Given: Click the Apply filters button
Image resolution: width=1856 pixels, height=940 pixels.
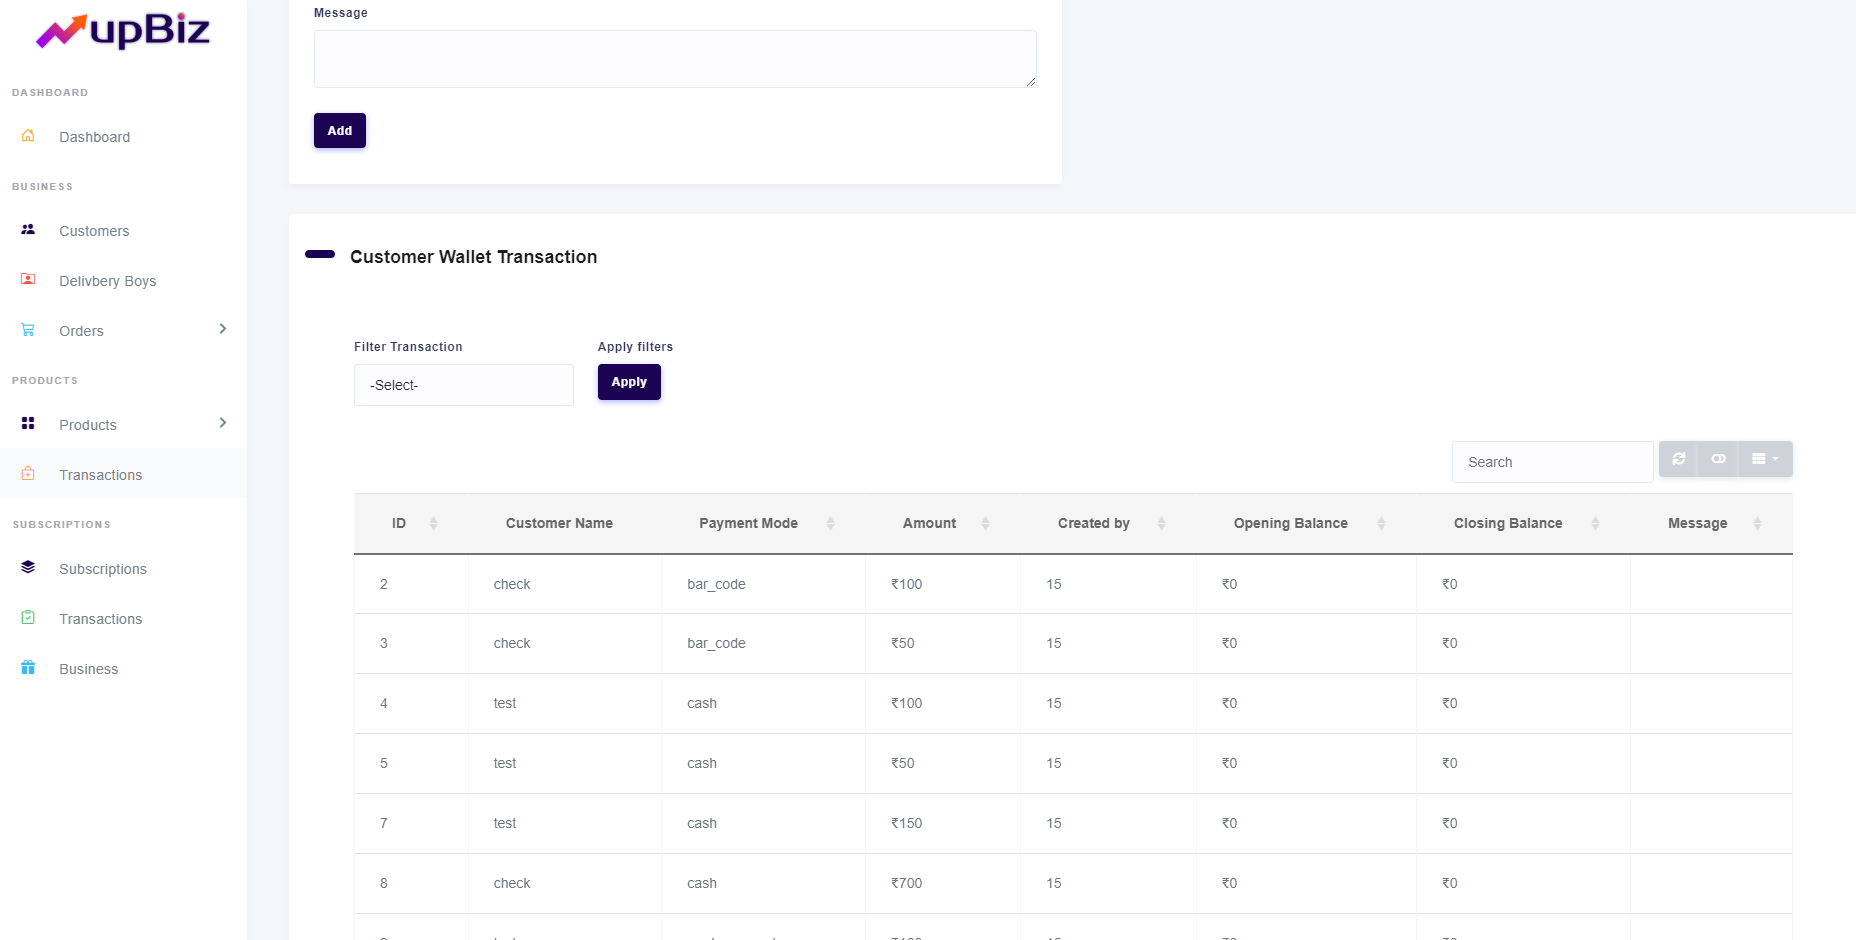Looking at the screenshot, I should click(629, 382).
